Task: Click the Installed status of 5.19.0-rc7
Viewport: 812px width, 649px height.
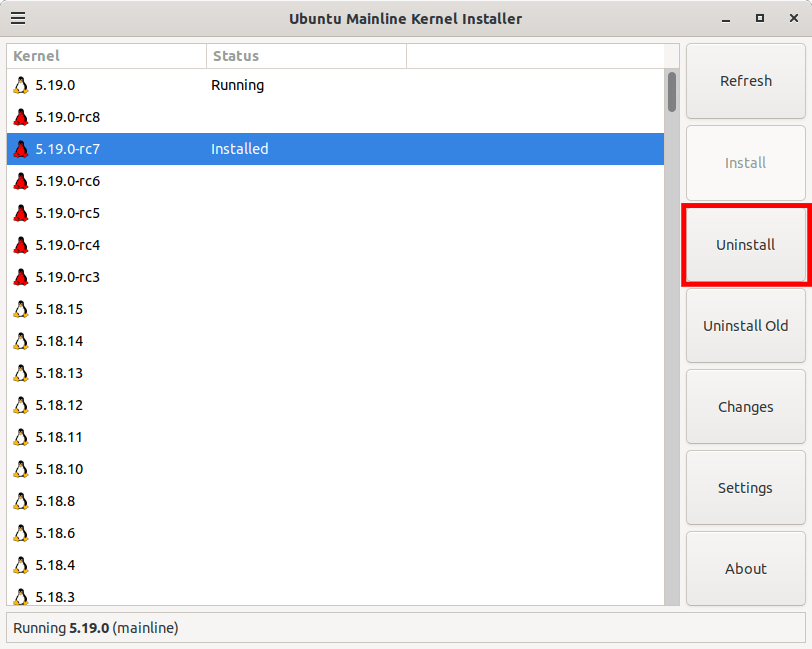Action: [x=240, y=149]
